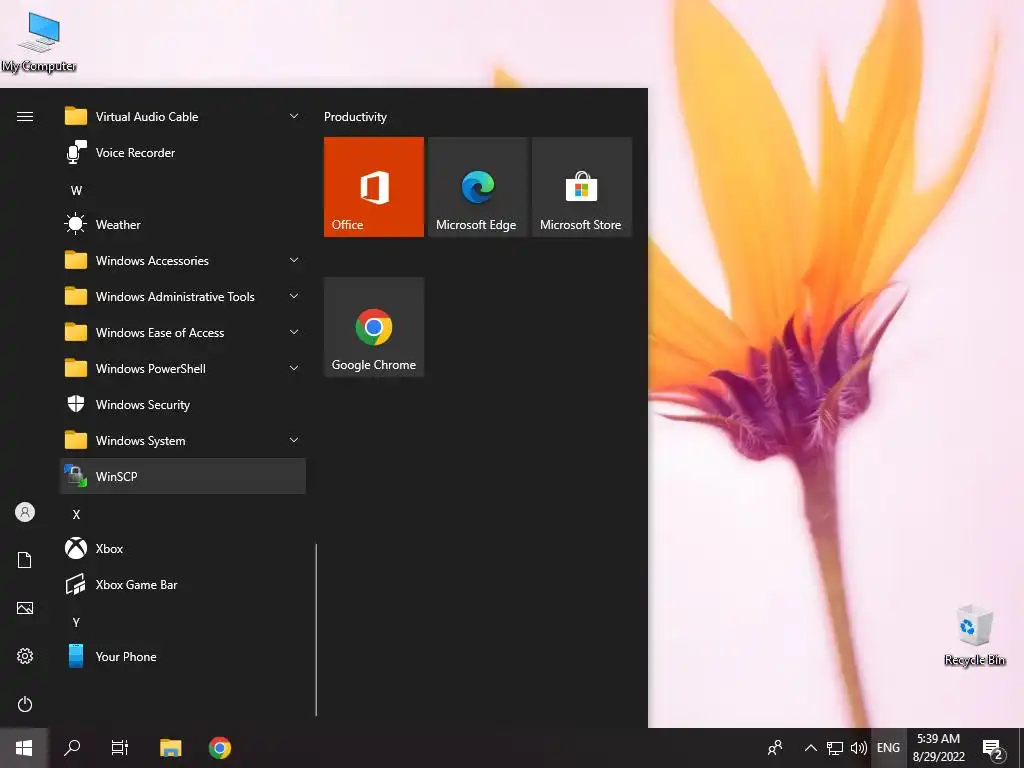
Task: Click the W letter header
Action: pos(76,191)
